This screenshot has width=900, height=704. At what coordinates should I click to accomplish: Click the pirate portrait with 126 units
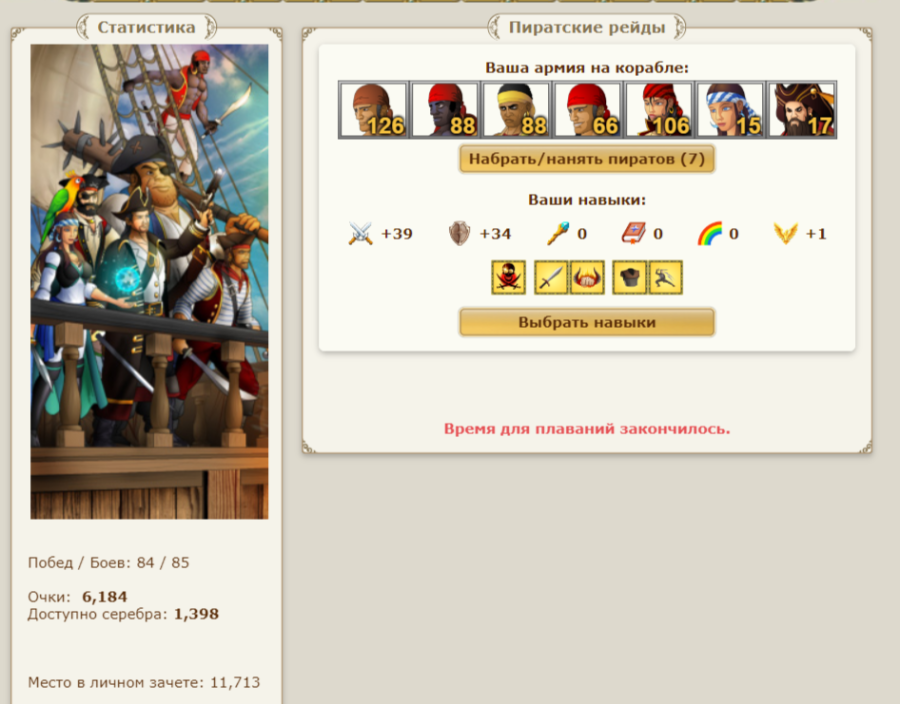[x=374, y=110]
